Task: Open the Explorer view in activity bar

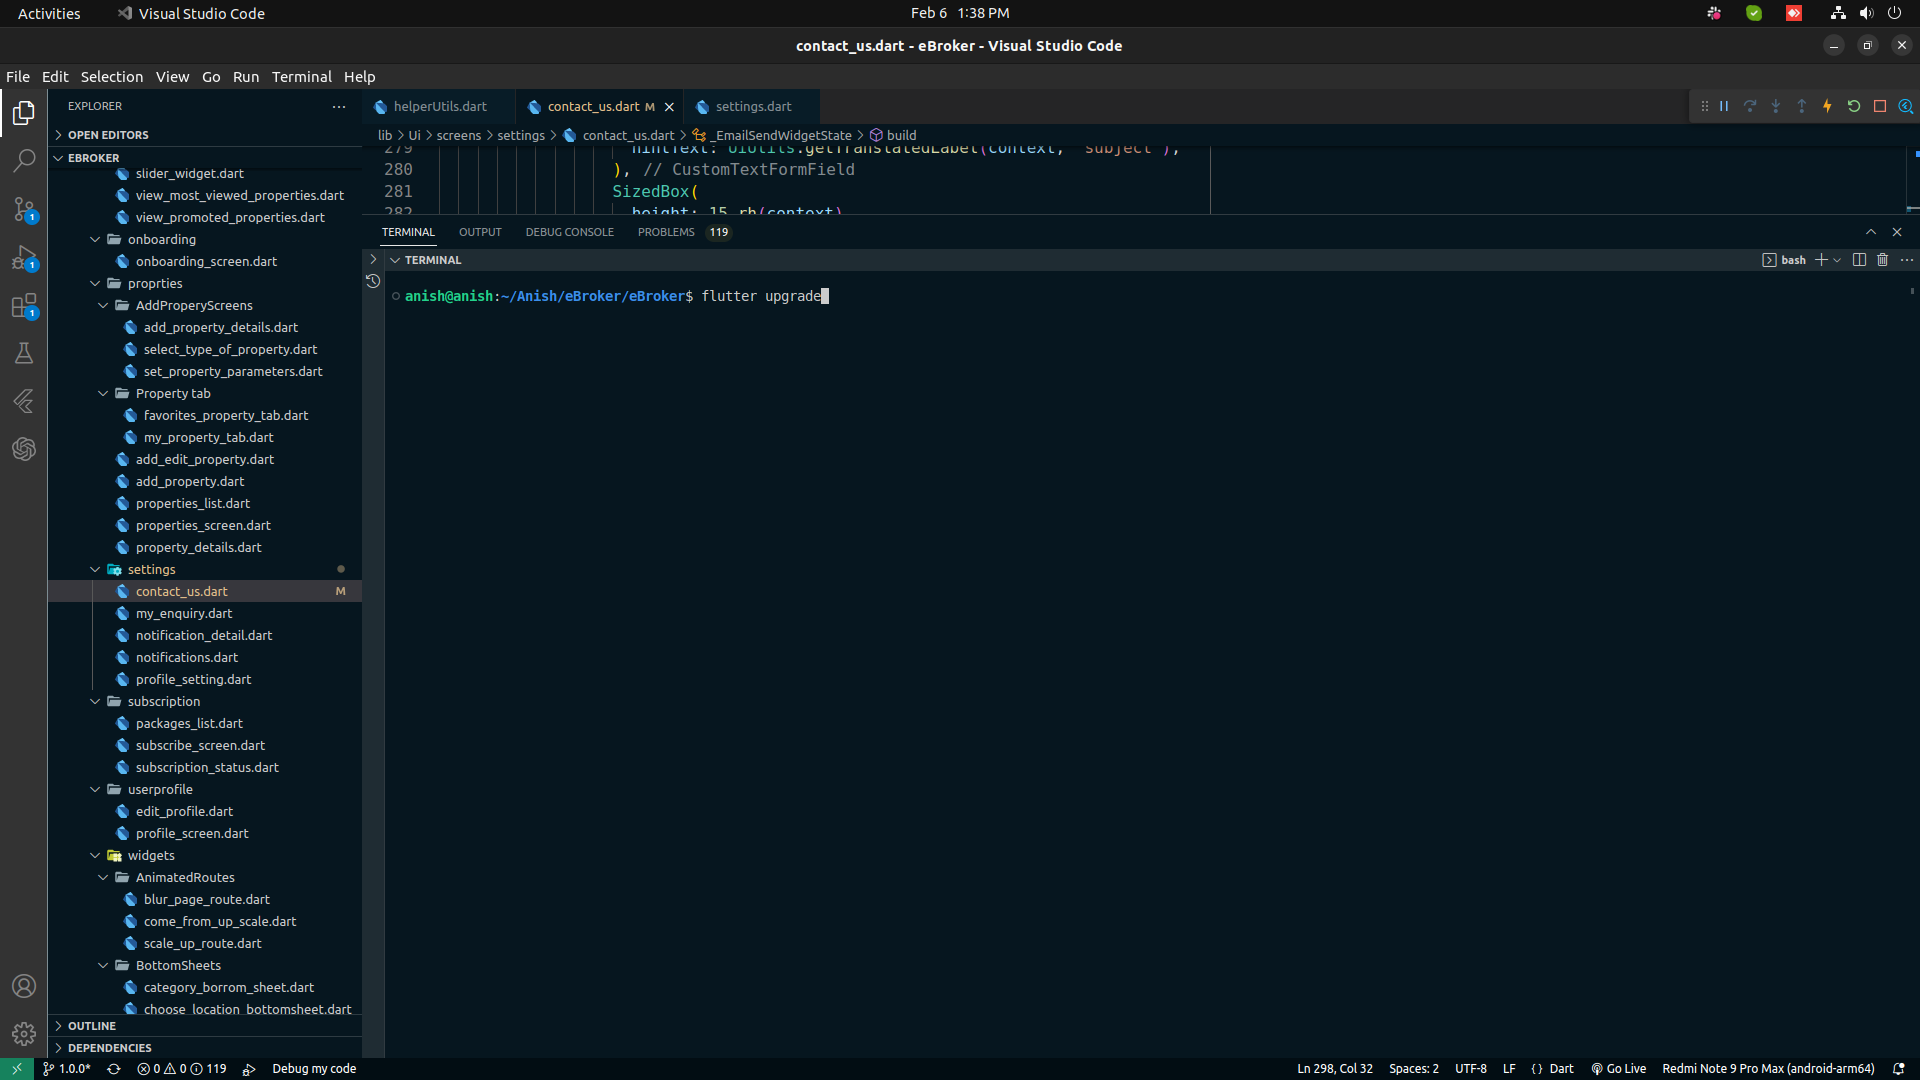Action: (24, 113)
